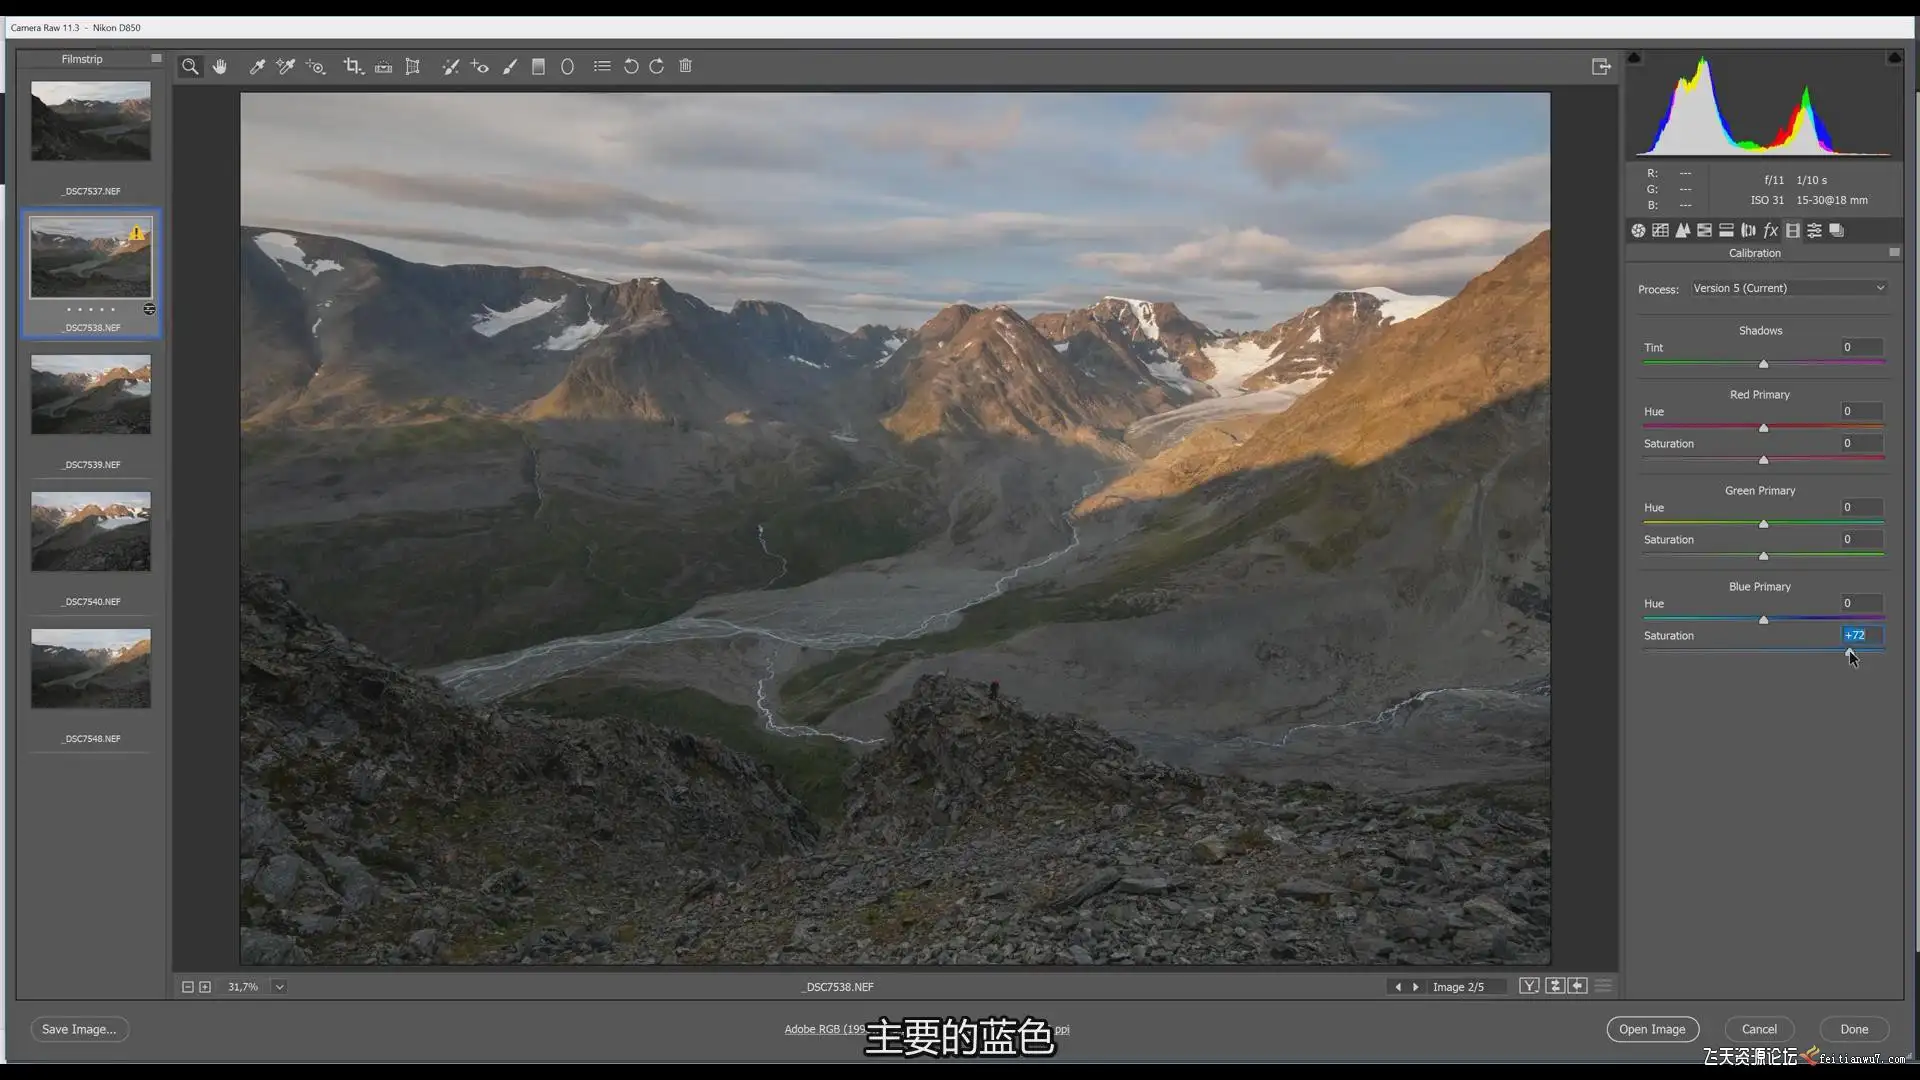1920x1080 pixels.
Task: Open the Process version dropdown
Action: point(1788,288)
